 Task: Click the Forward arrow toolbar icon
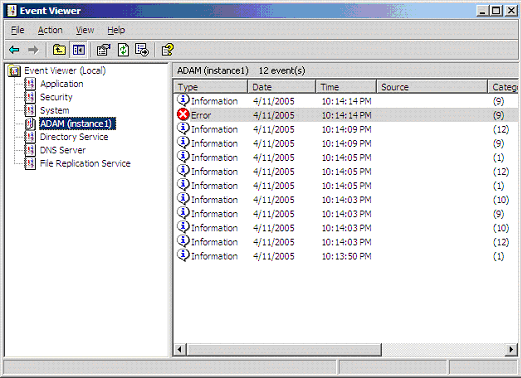33,50
